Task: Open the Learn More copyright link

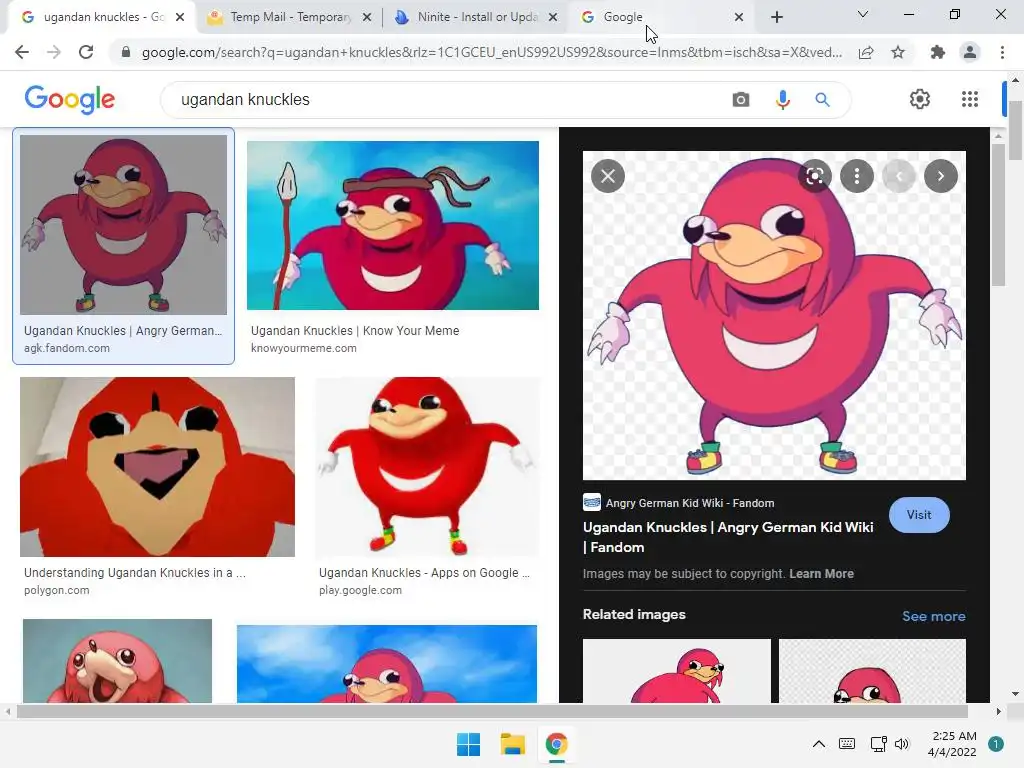Action: pos(822,573)
